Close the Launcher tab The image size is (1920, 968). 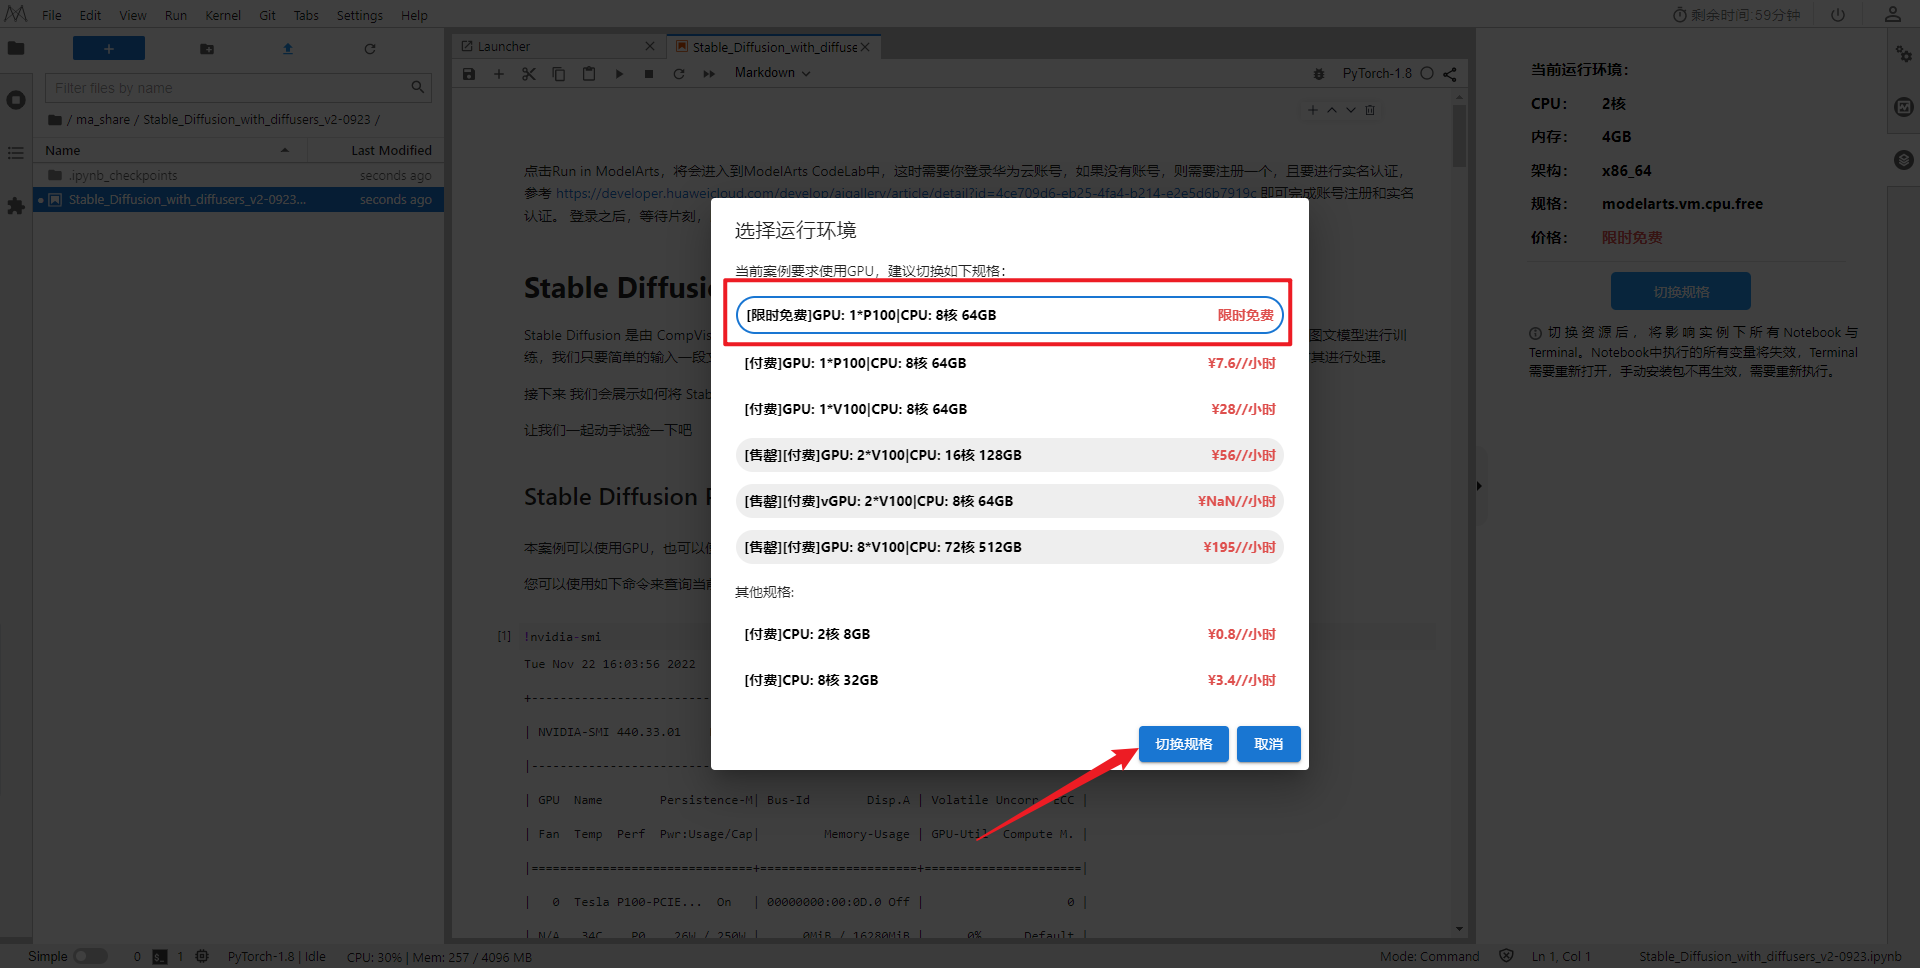pos(650,47)
